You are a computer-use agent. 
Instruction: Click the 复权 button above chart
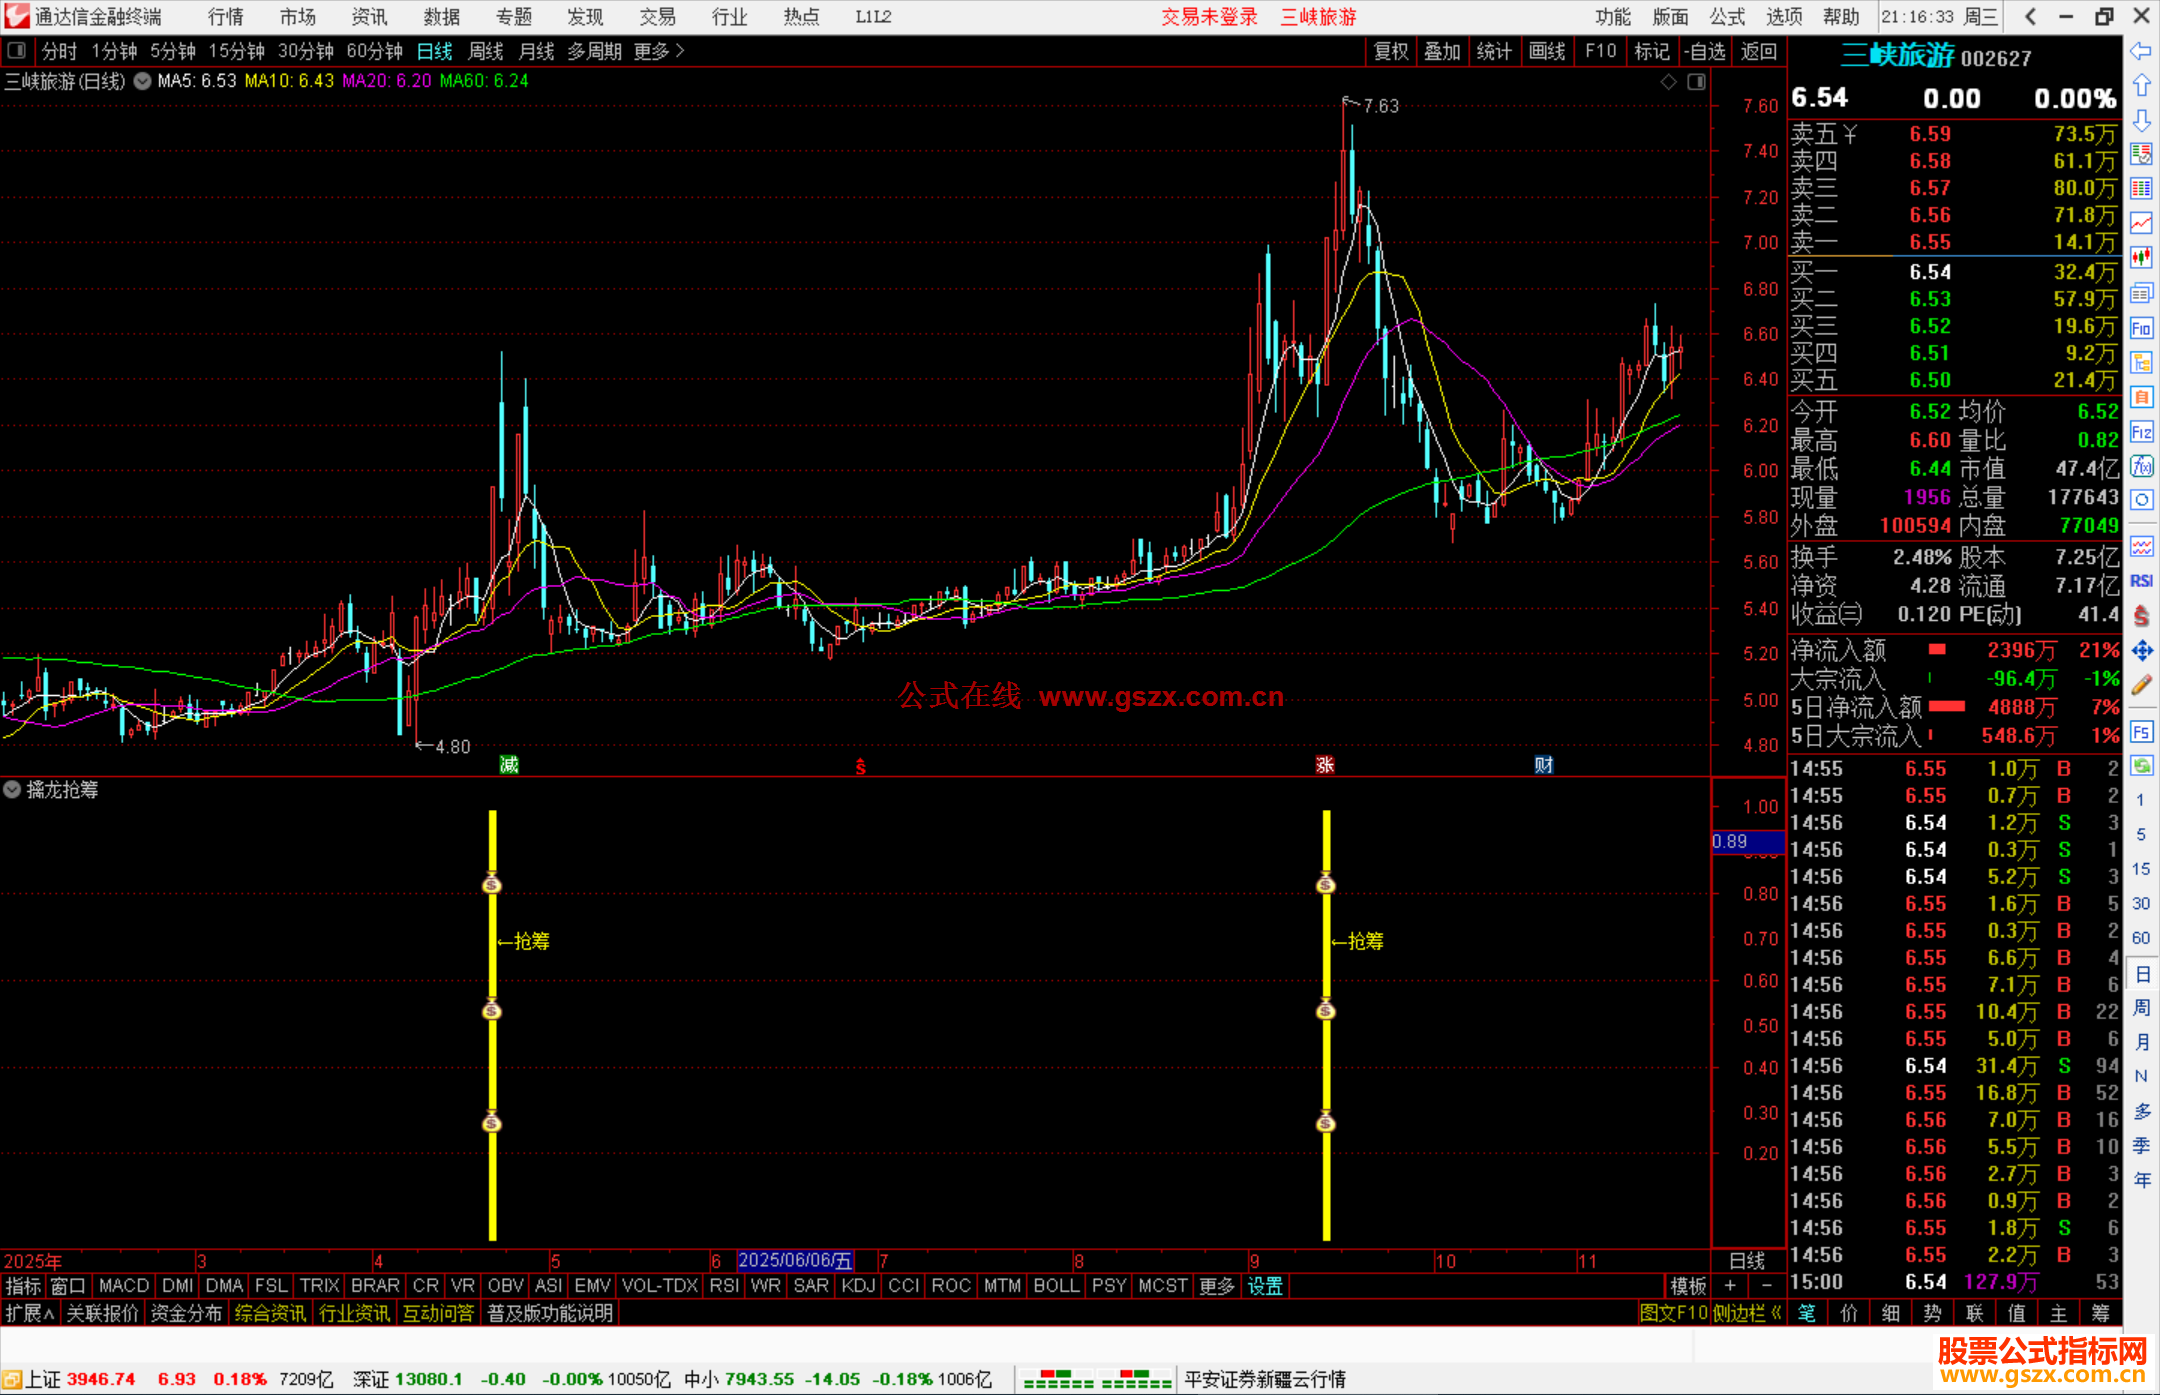point(1390,51)
